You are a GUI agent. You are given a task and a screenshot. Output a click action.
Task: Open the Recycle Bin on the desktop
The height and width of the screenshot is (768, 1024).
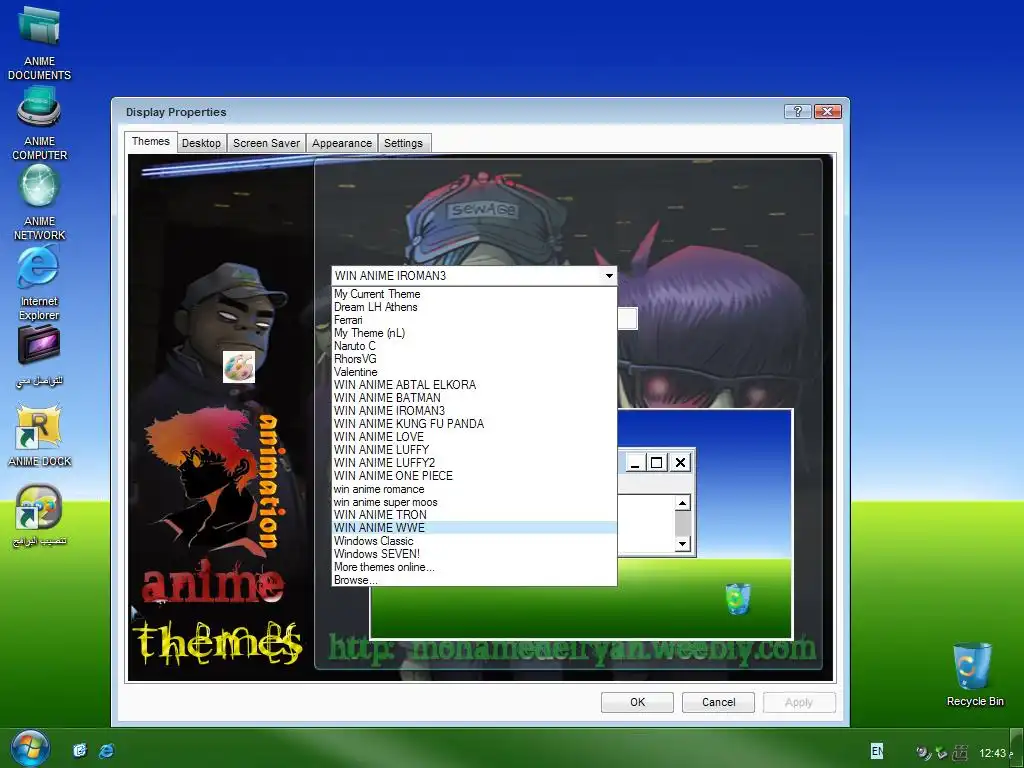tap(974, 675)
